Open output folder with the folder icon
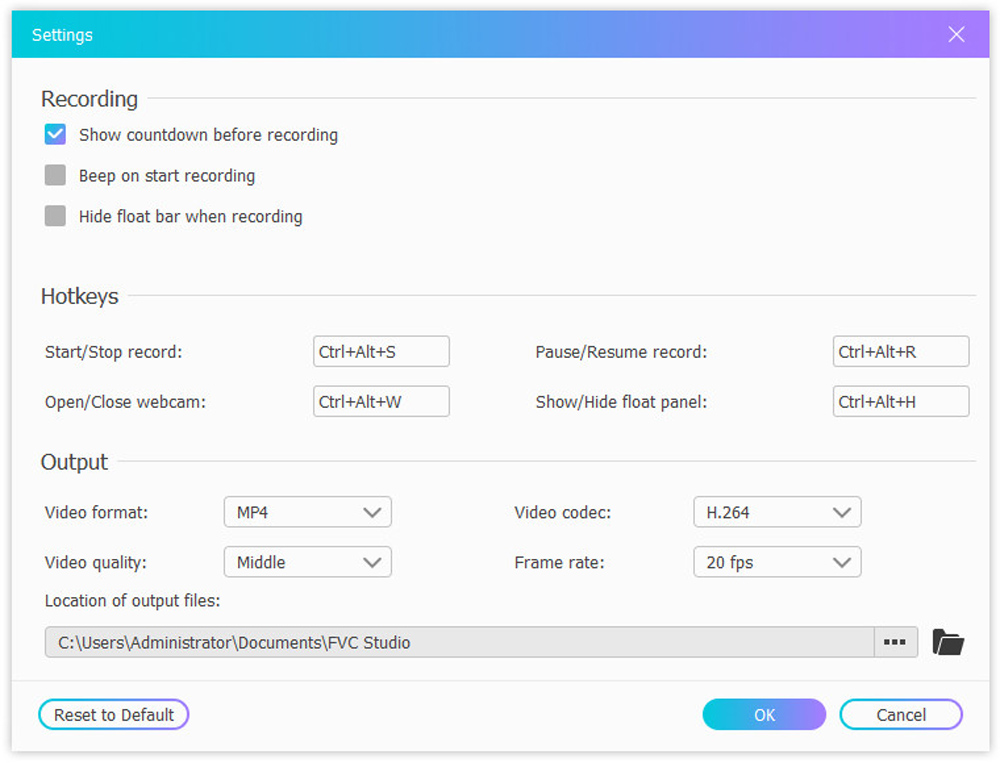 point(948,642)
